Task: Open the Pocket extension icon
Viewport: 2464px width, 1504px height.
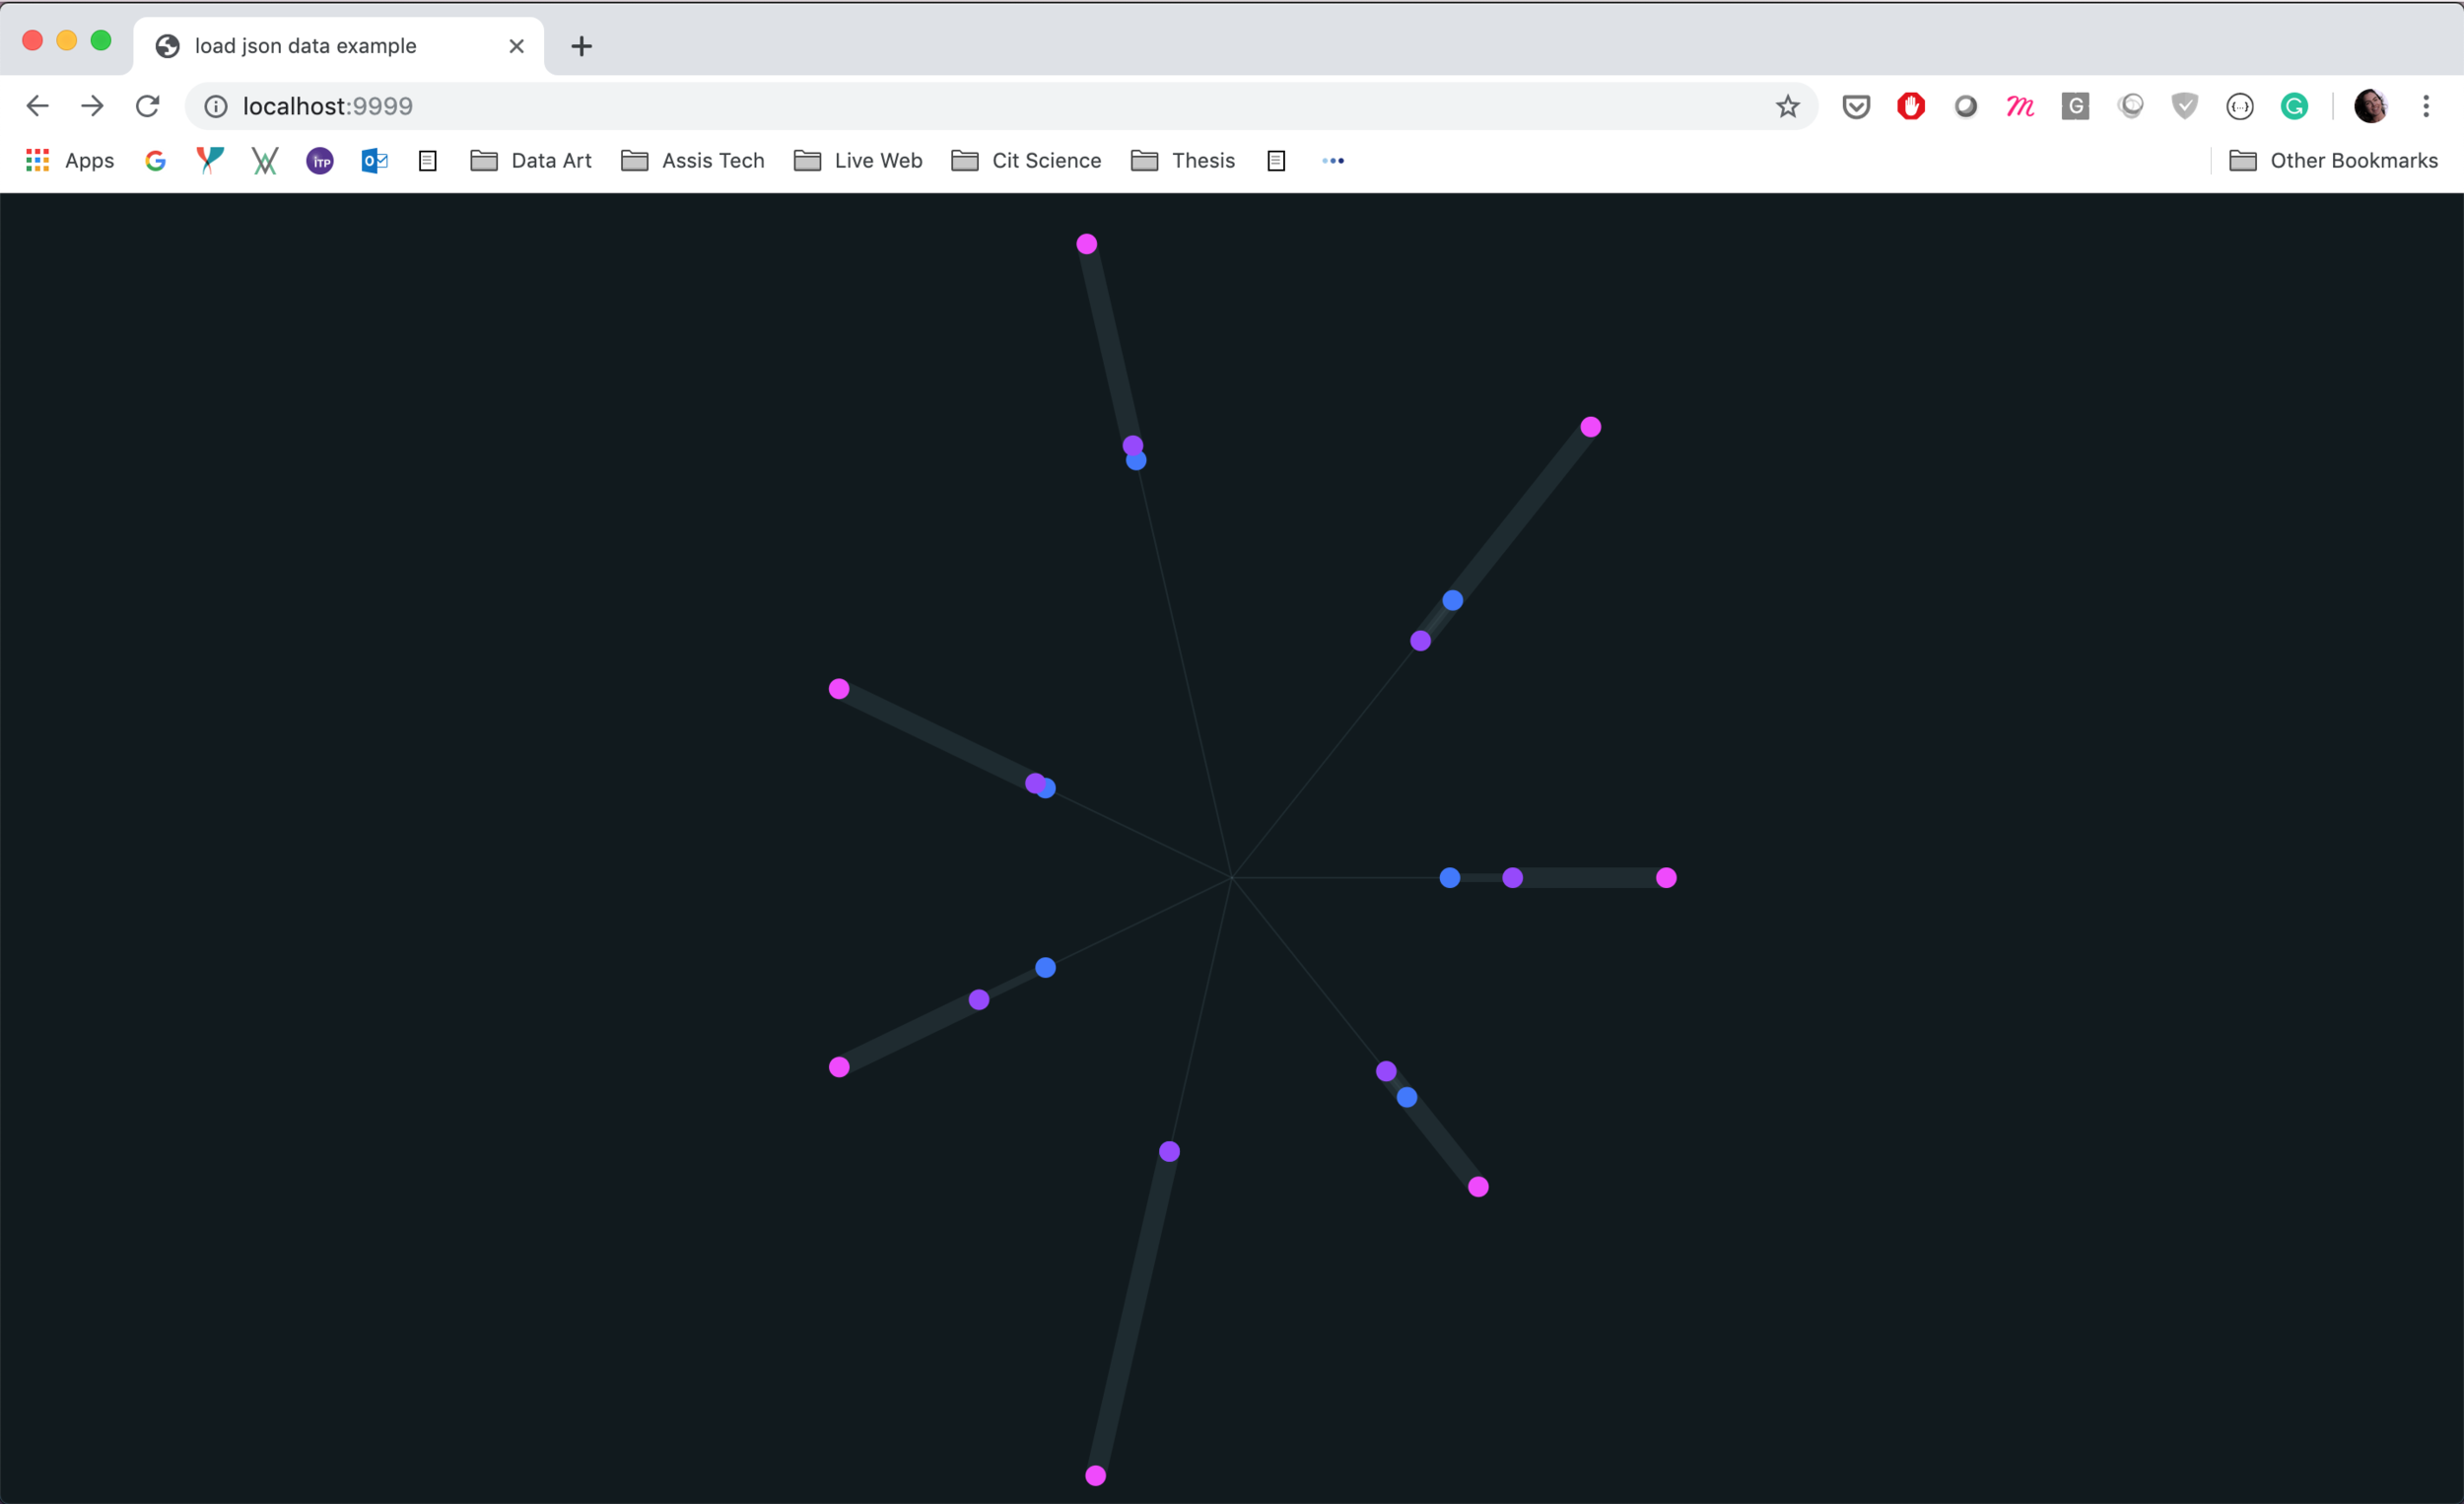Action: 1856,106
